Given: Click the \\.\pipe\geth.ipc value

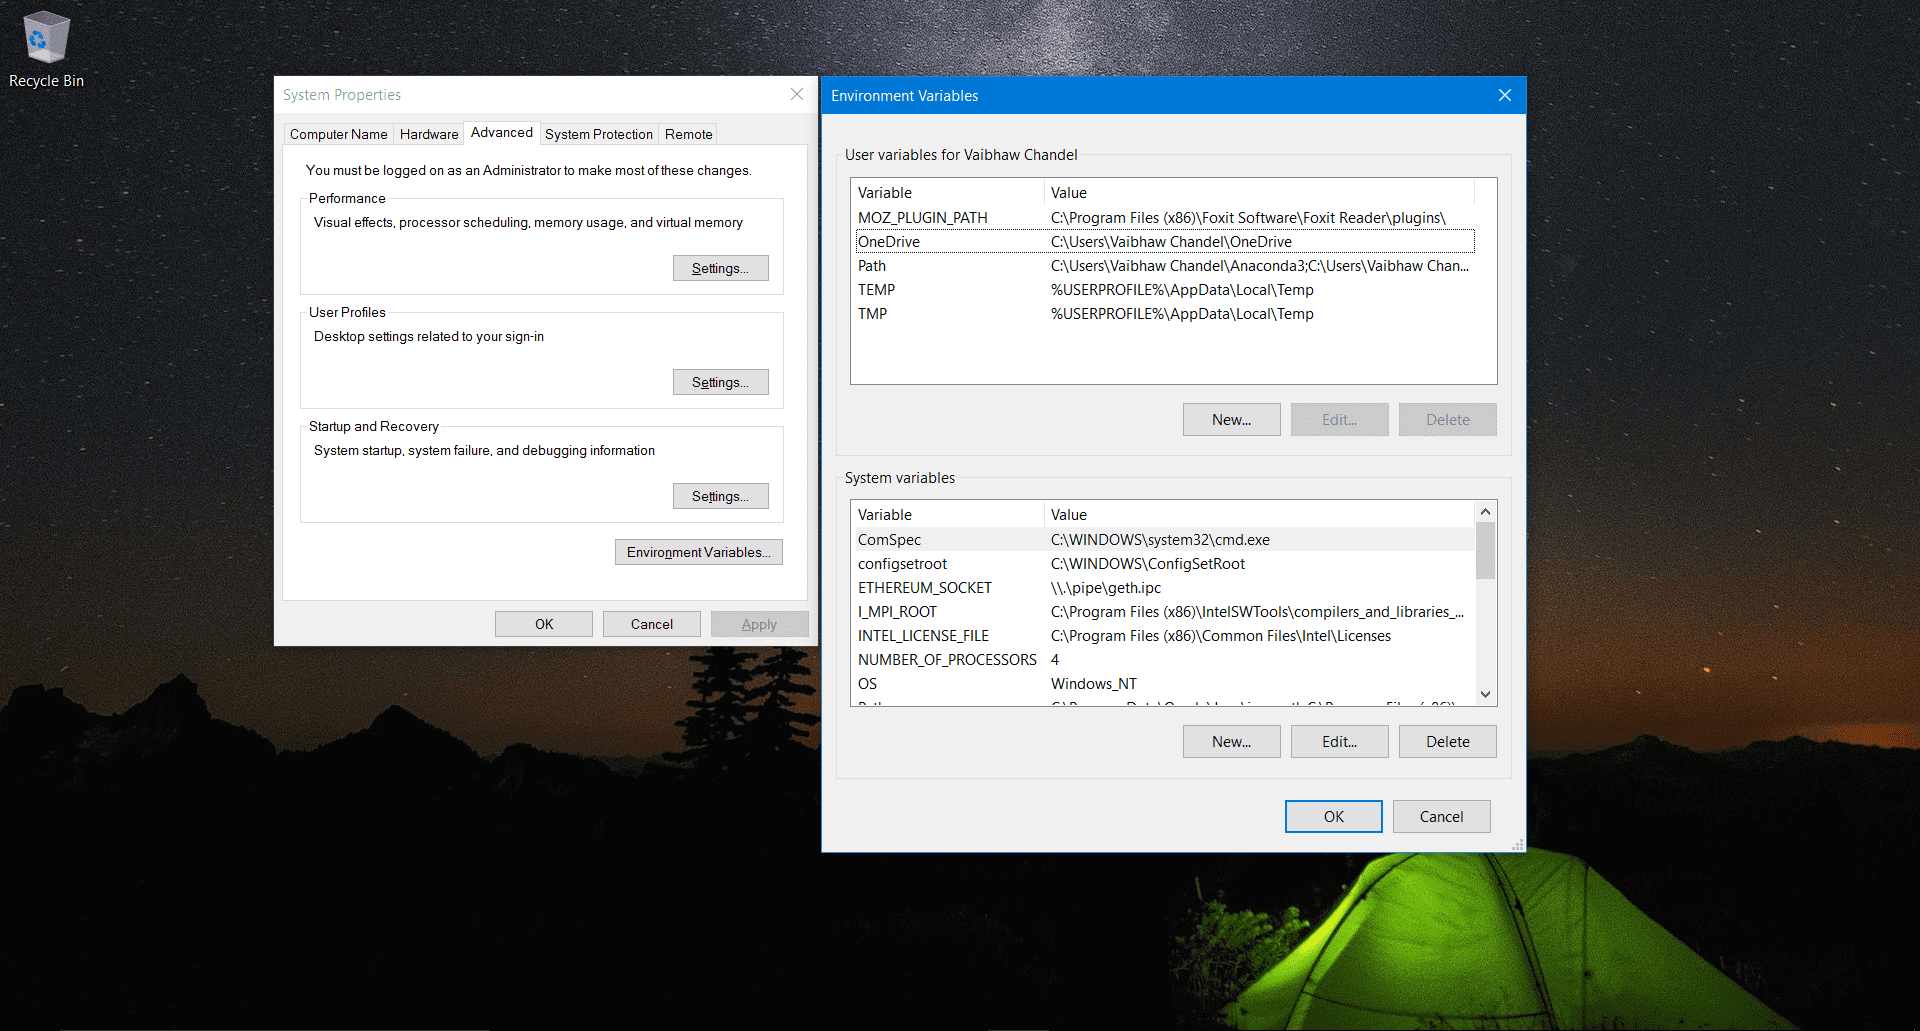Looking at the screenshot, I should 1106,588.
